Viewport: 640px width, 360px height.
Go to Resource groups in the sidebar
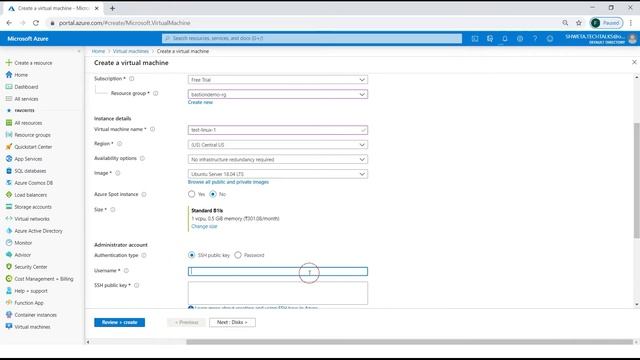[32, 135]
